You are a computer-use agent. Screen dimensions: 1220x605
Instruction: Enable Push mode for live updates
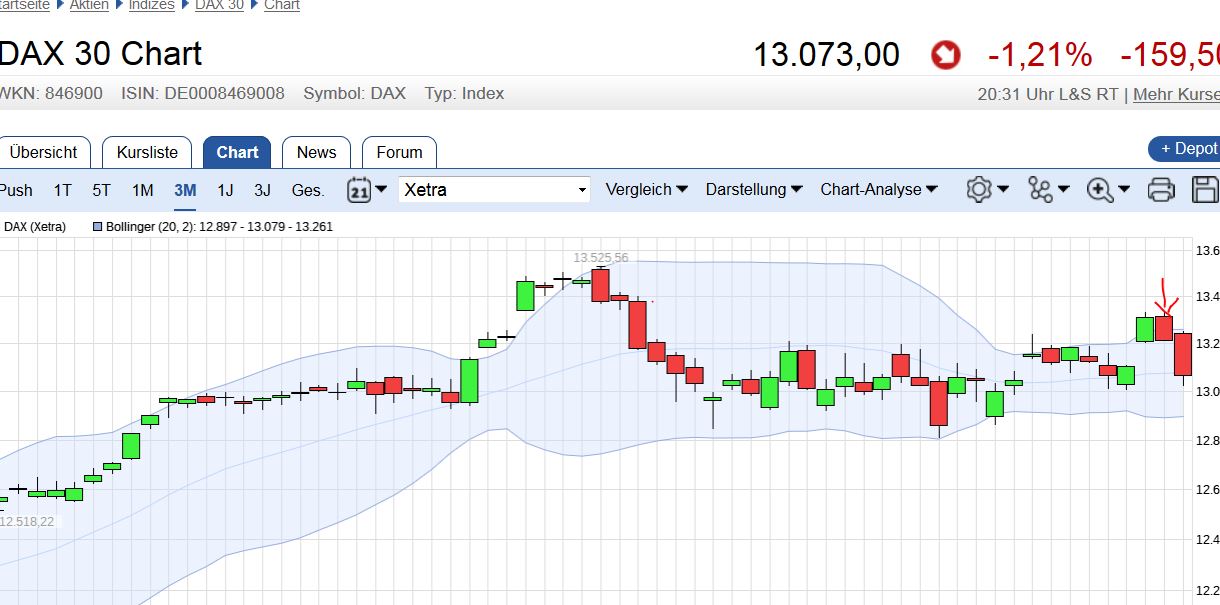(16, 189)
